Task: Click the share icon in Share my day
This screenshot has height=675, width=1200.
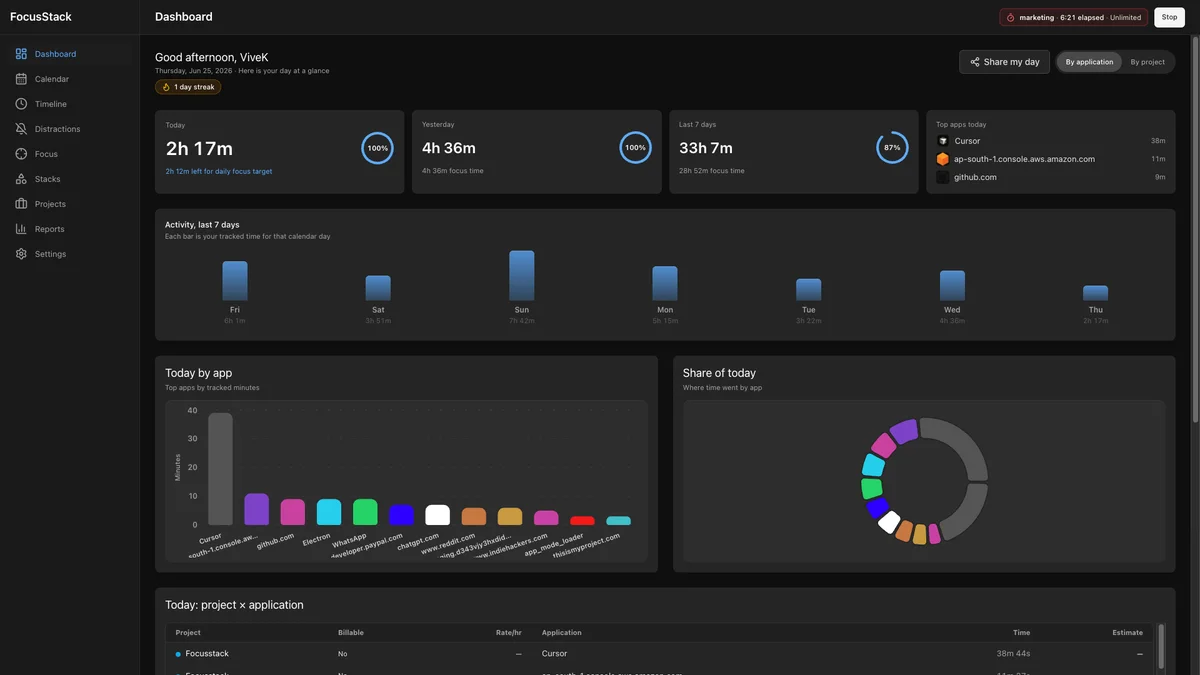Action: coord(975,62)
